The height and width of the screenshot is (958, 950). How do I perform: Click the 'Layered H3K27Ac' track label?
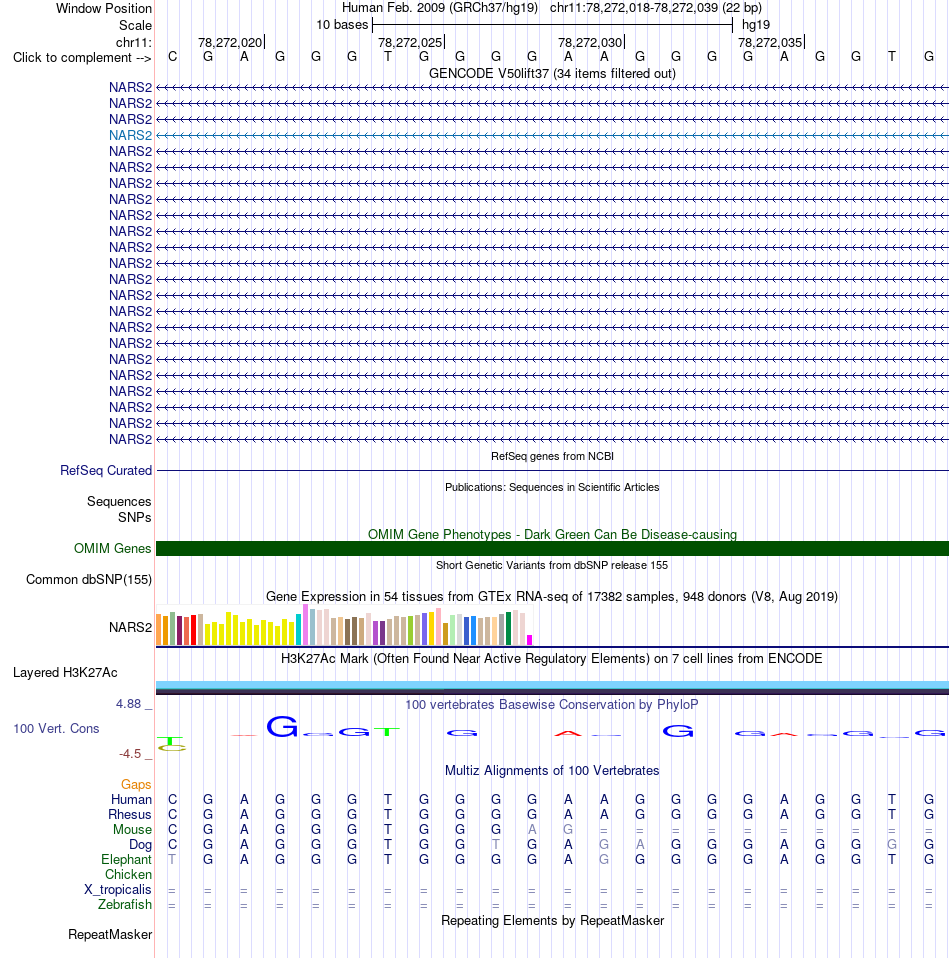coord(65,673)
